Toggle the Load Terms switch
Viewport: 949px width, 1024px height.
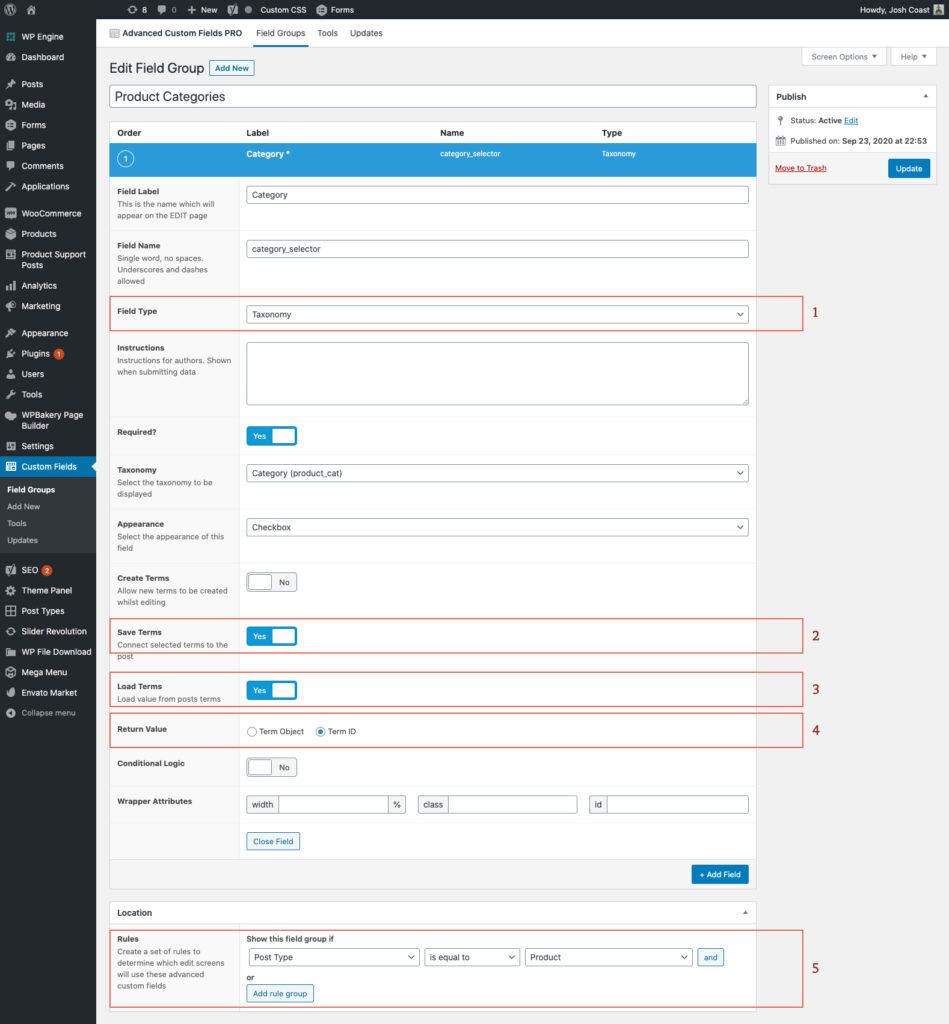pyautogui.click(x=272, y=690)
